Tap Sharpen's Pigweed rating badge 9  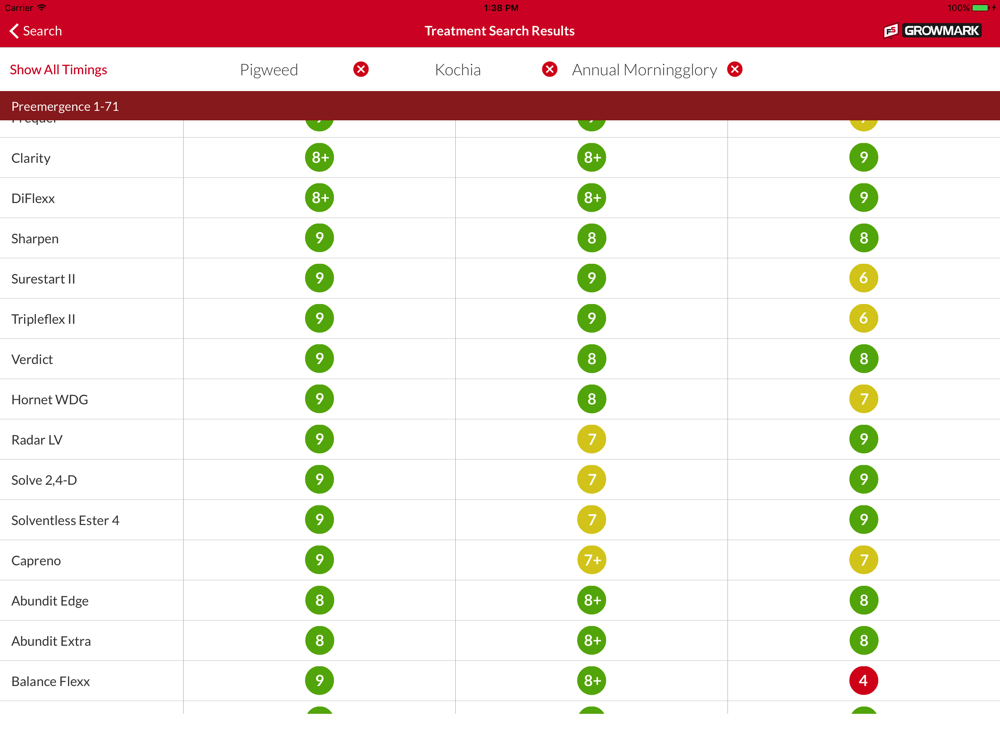coord(320,238)
